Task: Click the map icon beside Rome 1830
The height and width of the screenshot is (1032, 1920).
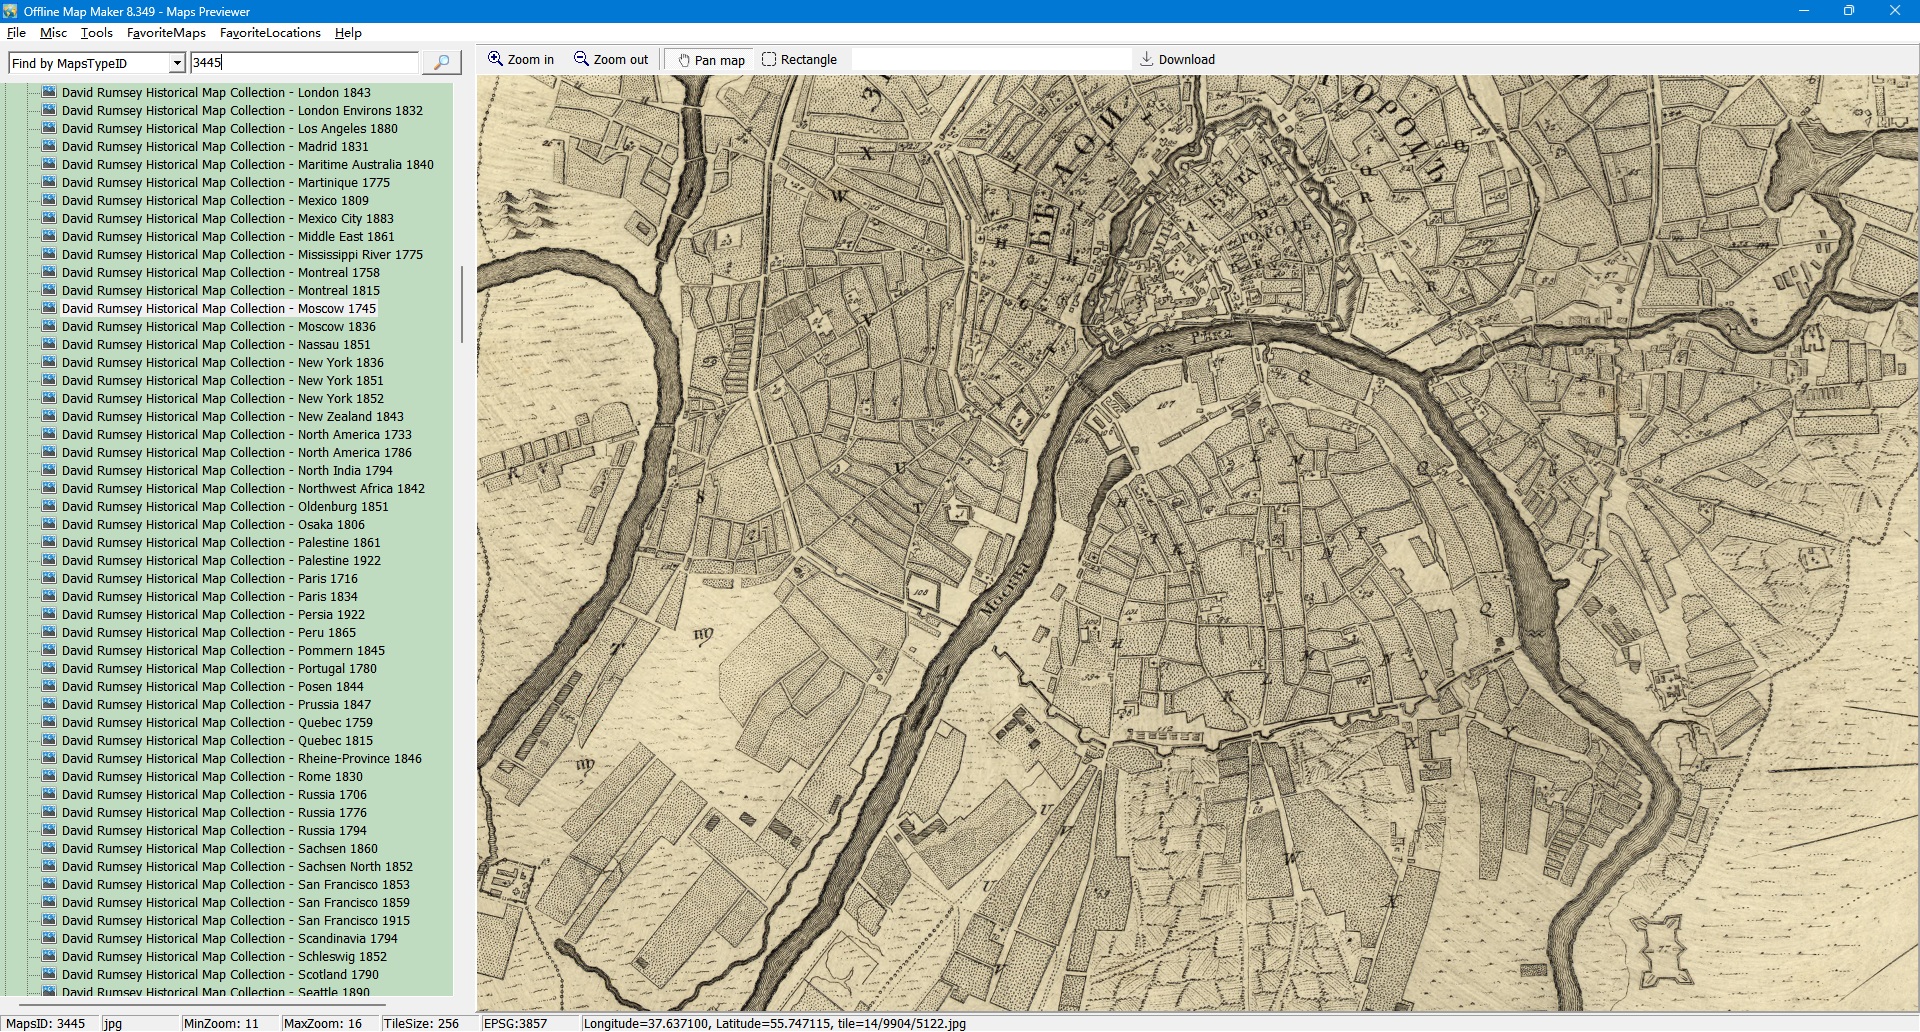Action: (49, 776)
